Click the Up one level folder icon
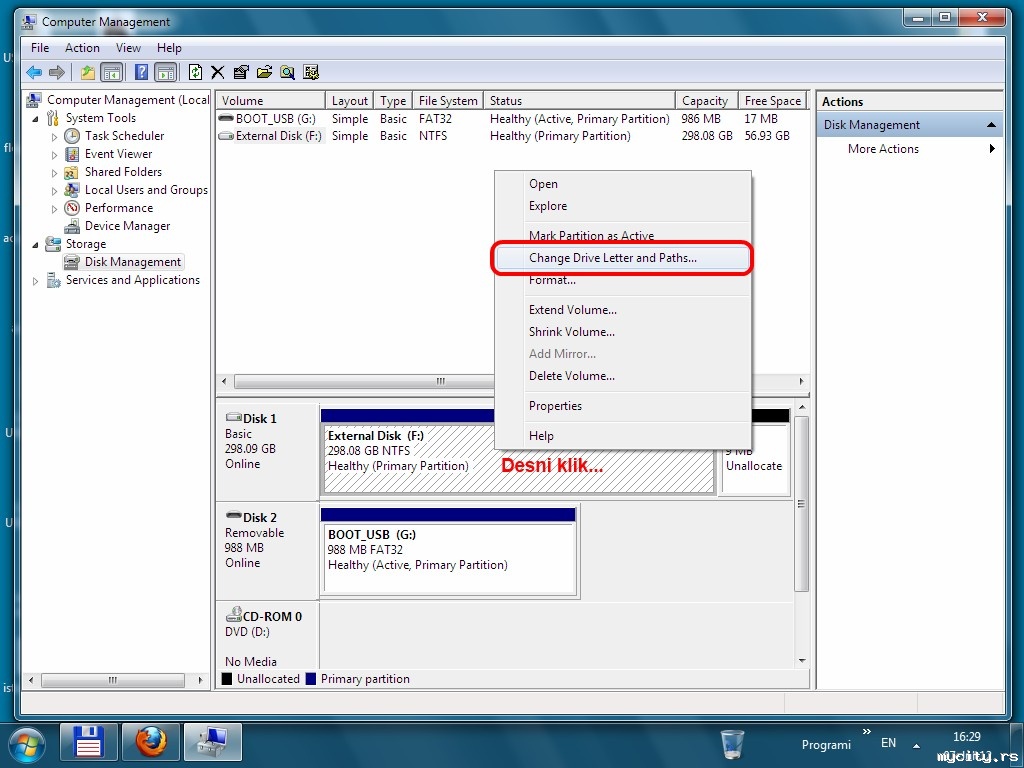This screenshot has height=768, width=1024. (x=88, y=72)
